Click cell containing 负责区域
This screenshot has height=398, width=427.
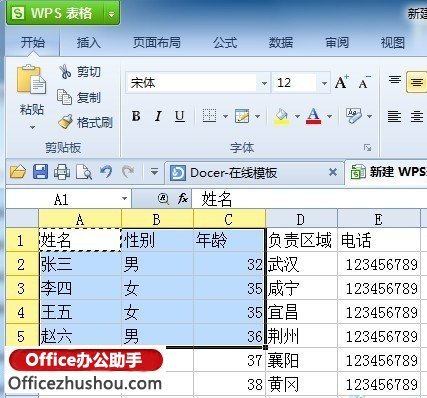(x=302, y=240)
